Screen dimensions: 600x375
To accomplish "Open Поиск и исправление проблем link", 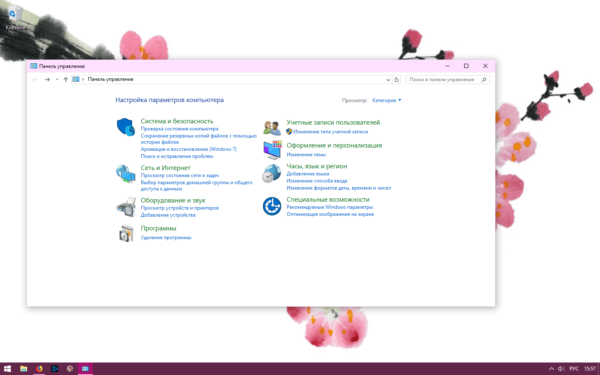I will (177, 156).
